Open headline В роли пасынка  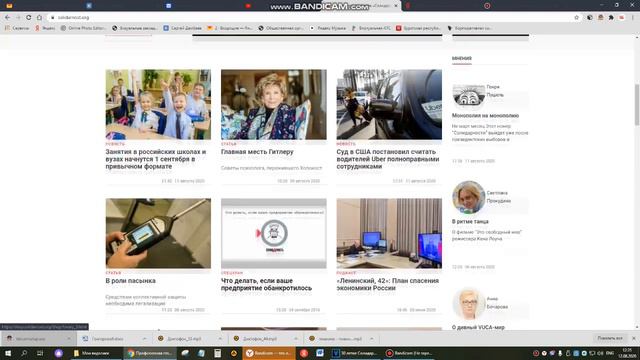(131, 281)
